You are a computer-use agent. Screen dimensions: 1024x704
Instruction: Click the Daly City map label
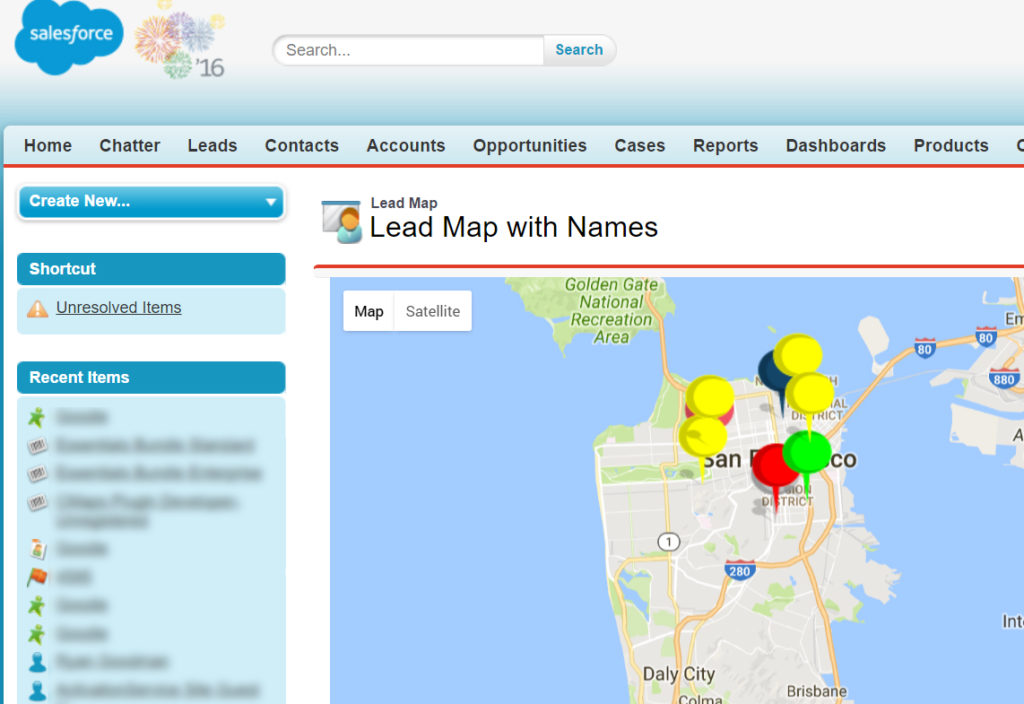point(679,674)
